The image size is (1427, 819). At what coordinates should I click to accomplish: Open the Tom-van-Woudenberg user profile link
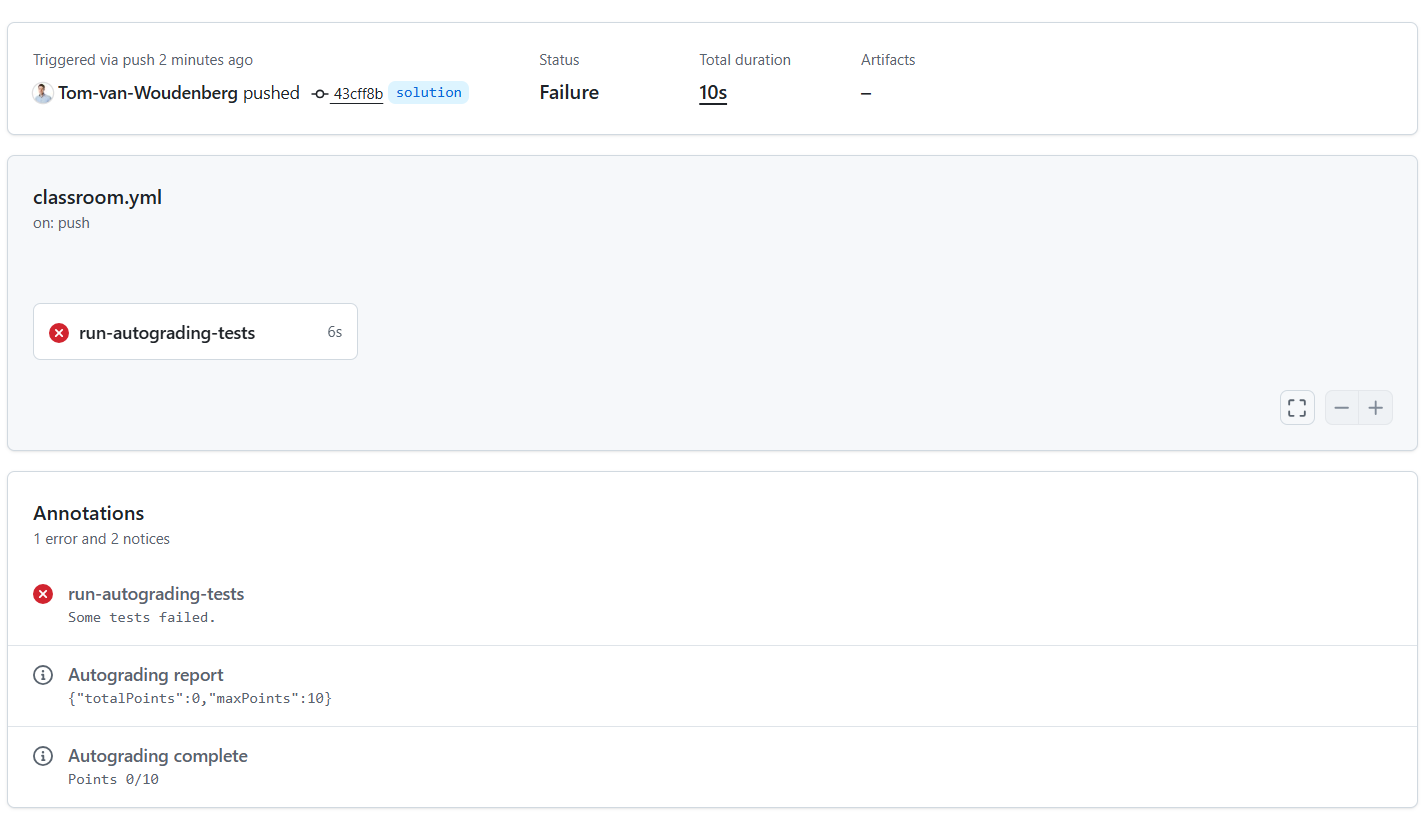(x=148, y=93)
